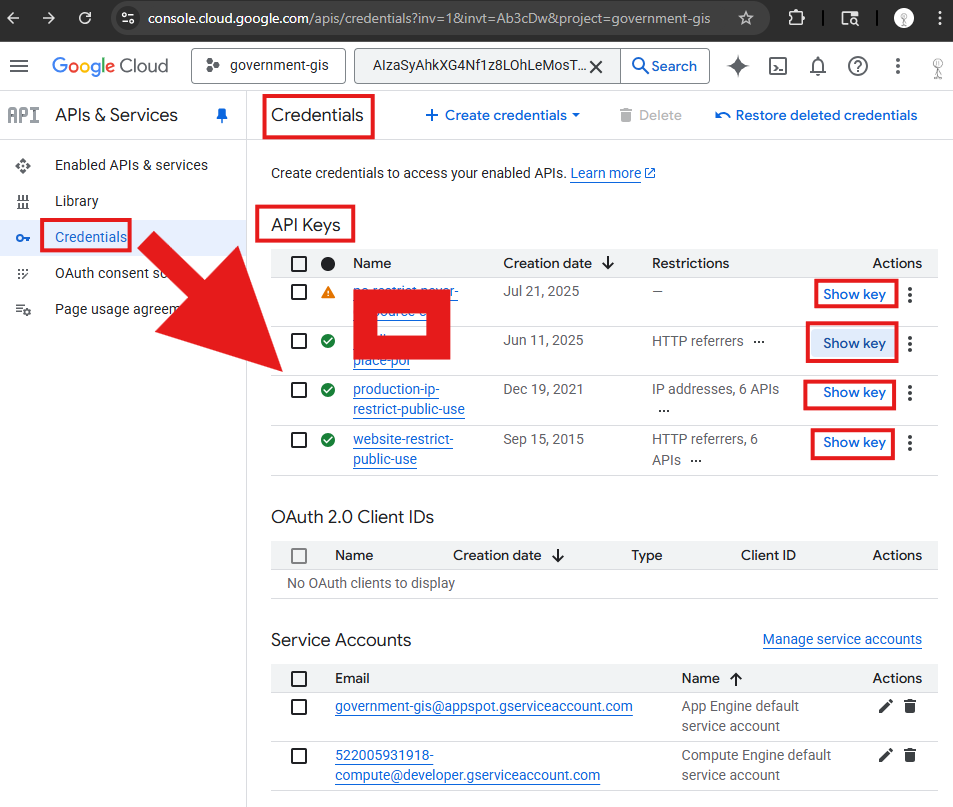This screenshot has height=807, width=953.
Task: Expand HTTP referrers, 6 APIs restriction ellipsis
Action: pyautogui.click(x=696, y=461)
